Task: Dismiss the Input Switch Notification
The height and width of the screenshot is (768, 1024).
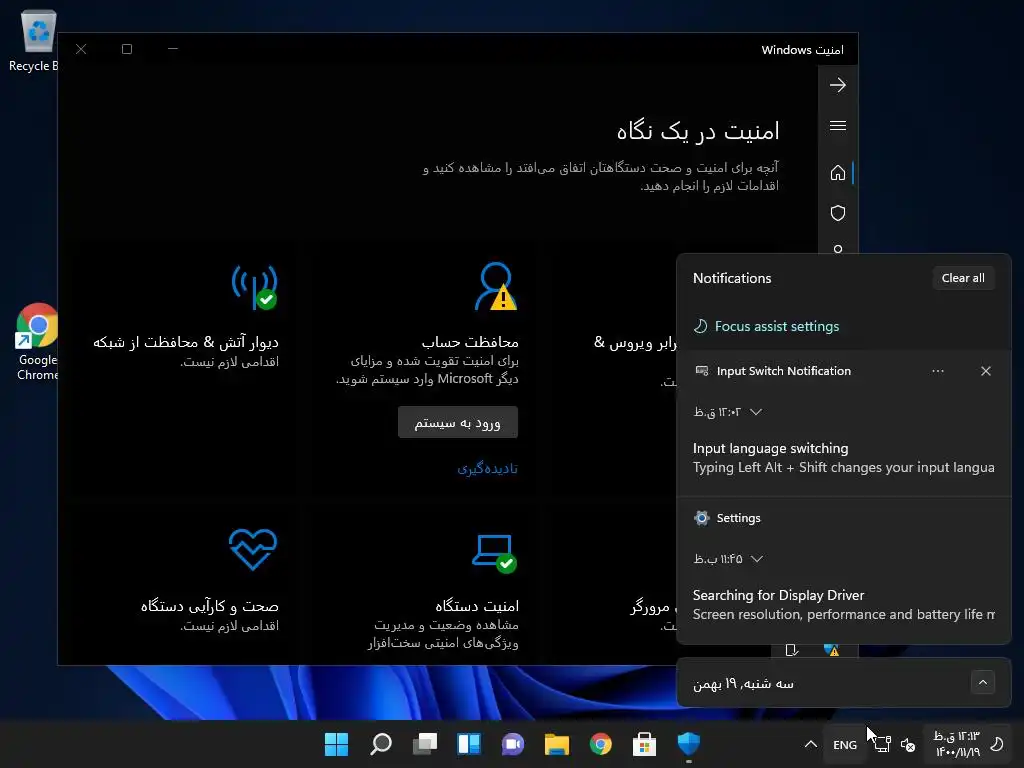Action: (985, 371)
